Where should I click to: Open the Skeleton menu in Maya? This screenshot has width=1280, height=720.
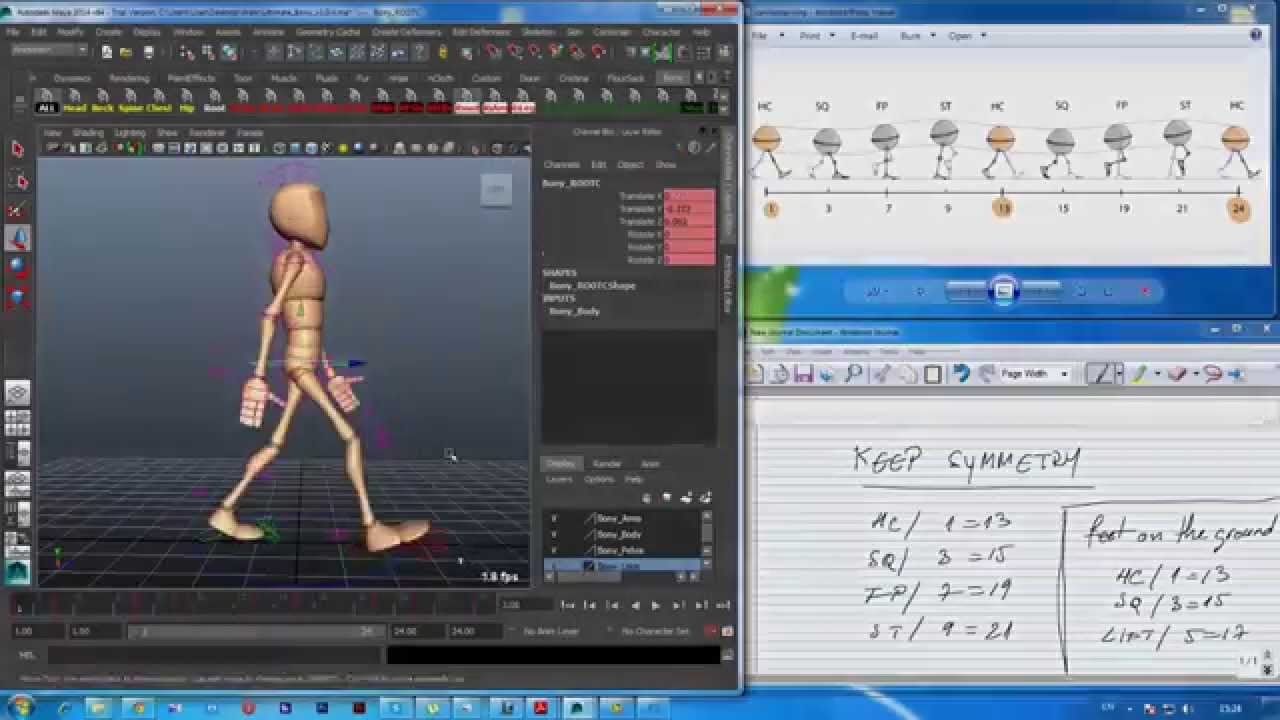pyautogui.click(x=538, y=32)
